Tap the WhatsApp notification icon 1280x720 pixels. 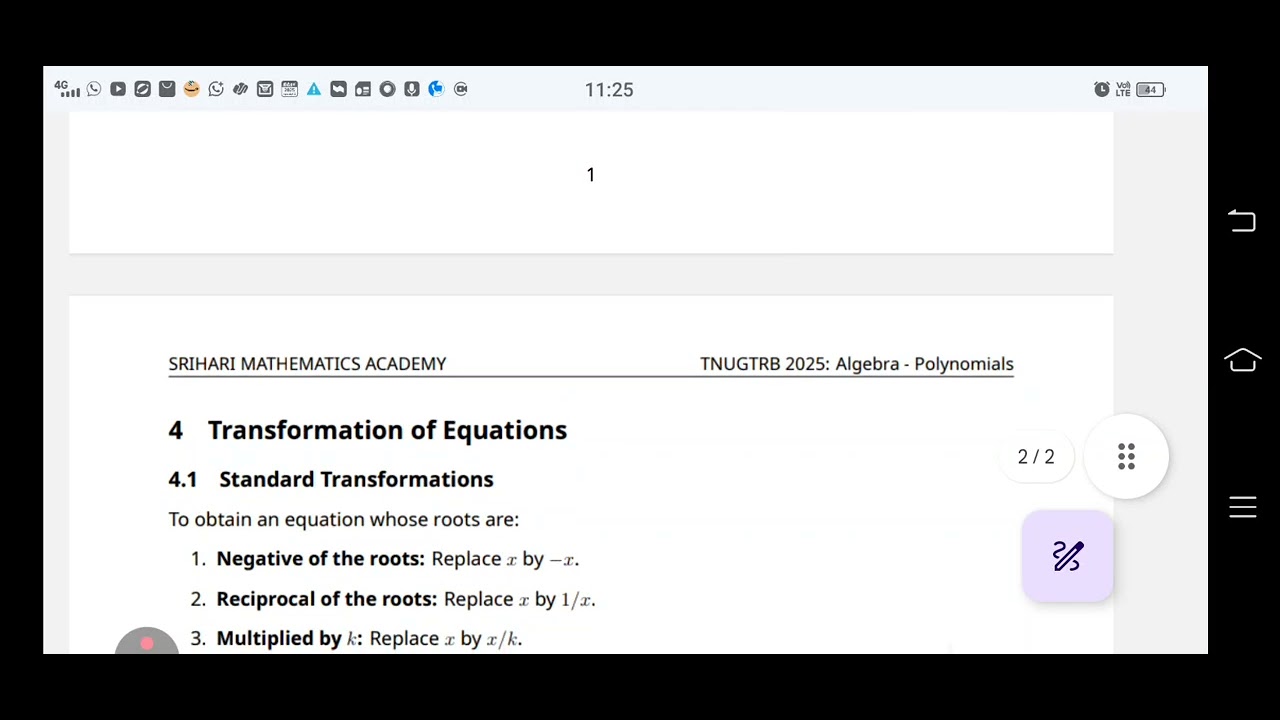pos(94,89)
